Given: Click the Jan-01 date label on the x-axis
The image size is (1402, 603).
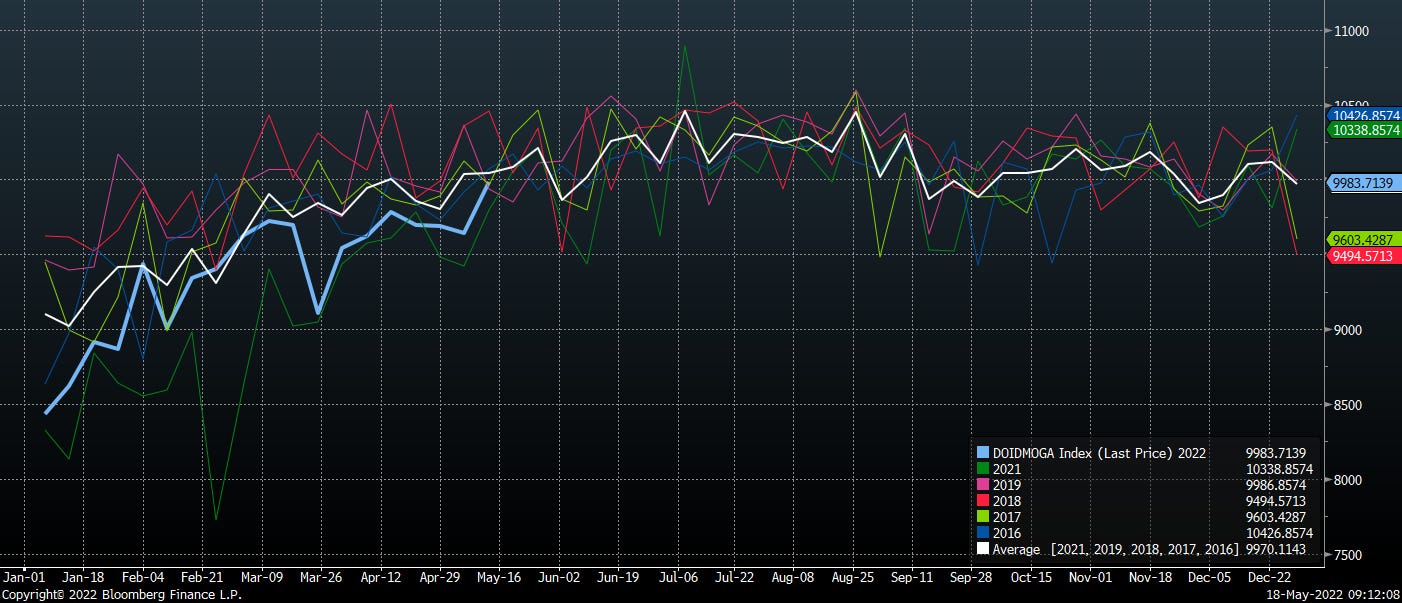Looking at the screenshot, I should (24, 578).
